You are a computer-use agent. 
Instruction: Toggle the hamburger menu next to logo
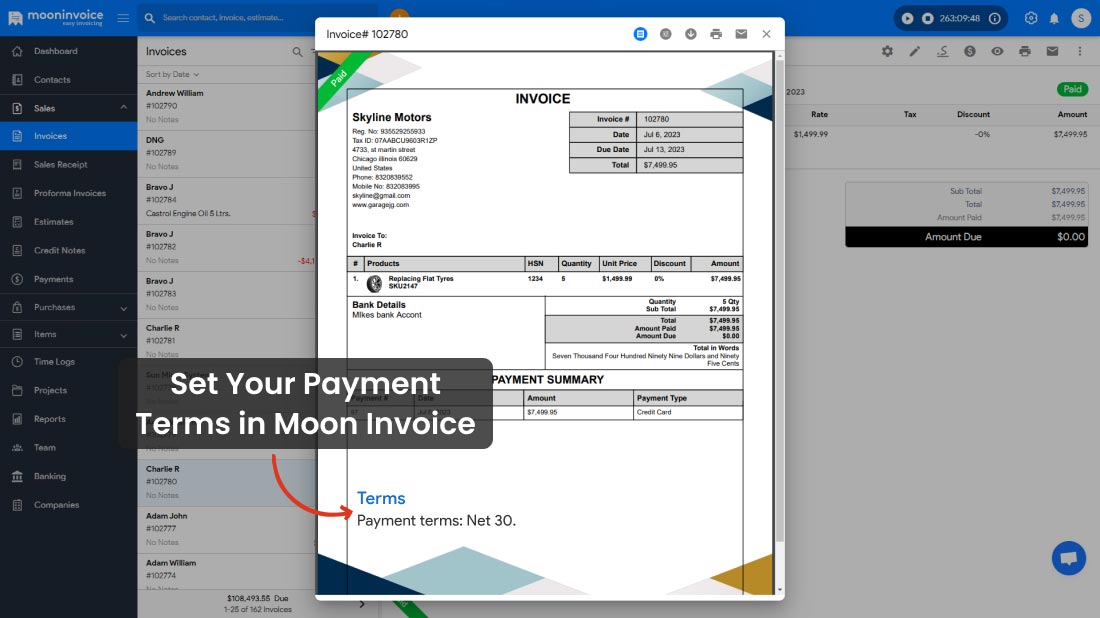123,18
